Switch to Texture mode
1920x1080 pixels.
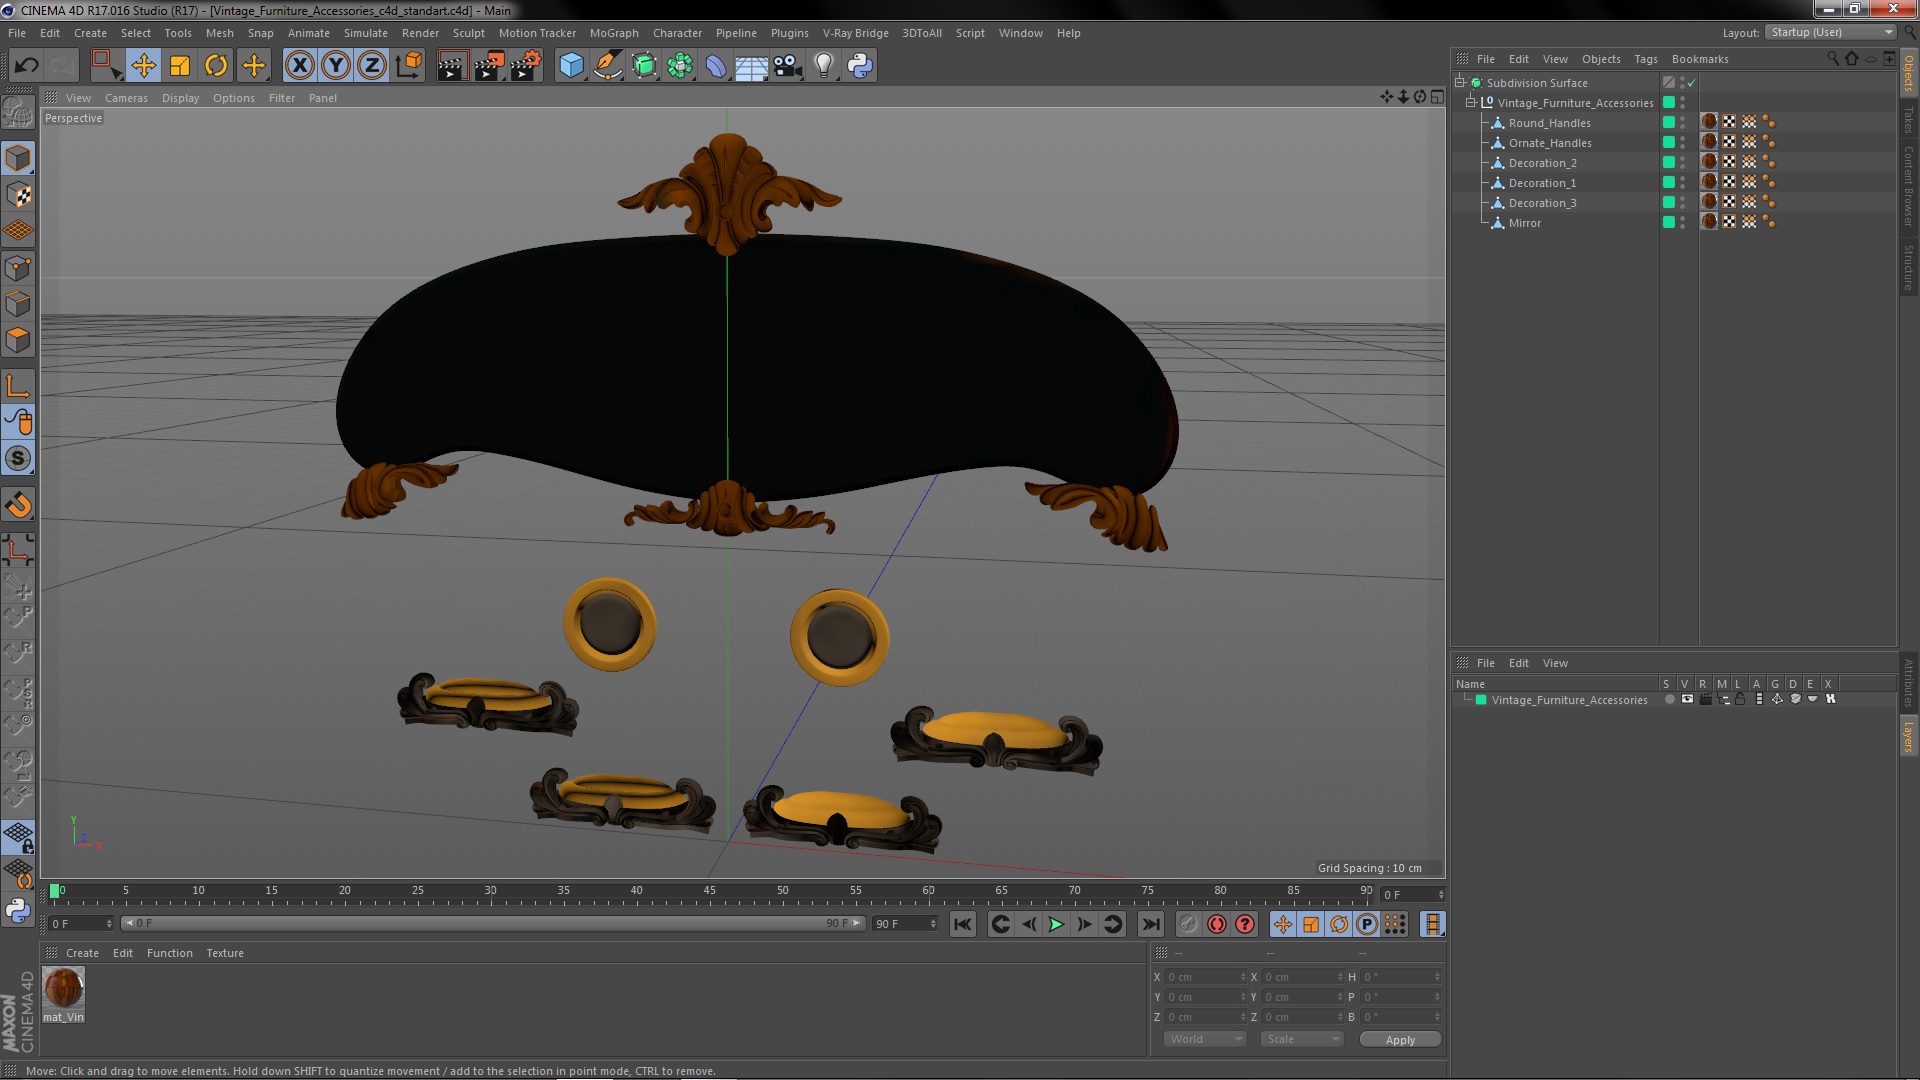[x=18, y=195]
